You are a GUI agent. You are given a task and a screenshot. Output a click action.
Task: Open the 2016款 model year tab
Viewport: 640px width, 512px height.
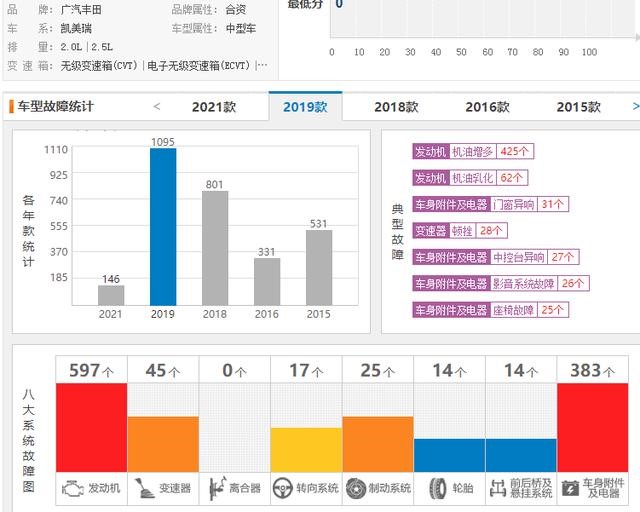(x=487, y=107)
